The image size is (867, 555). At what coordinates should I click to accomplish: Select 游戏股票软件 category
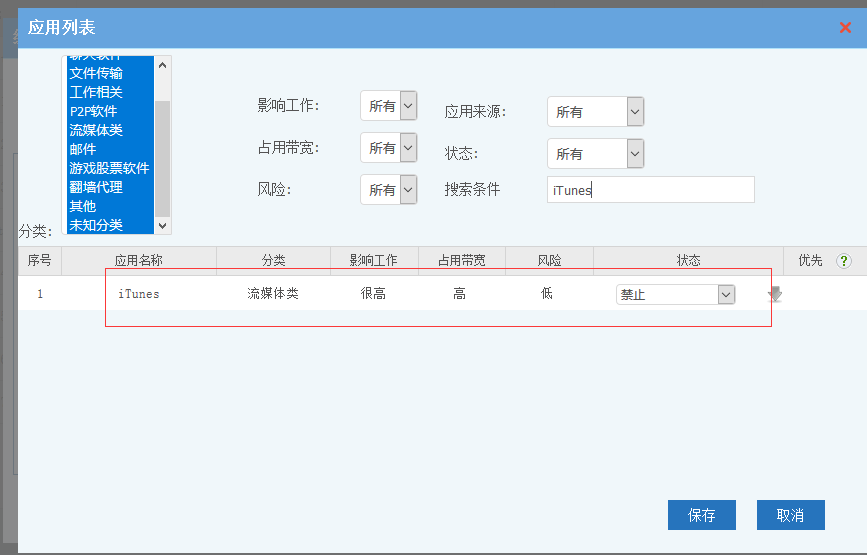[x=109, y=168]
